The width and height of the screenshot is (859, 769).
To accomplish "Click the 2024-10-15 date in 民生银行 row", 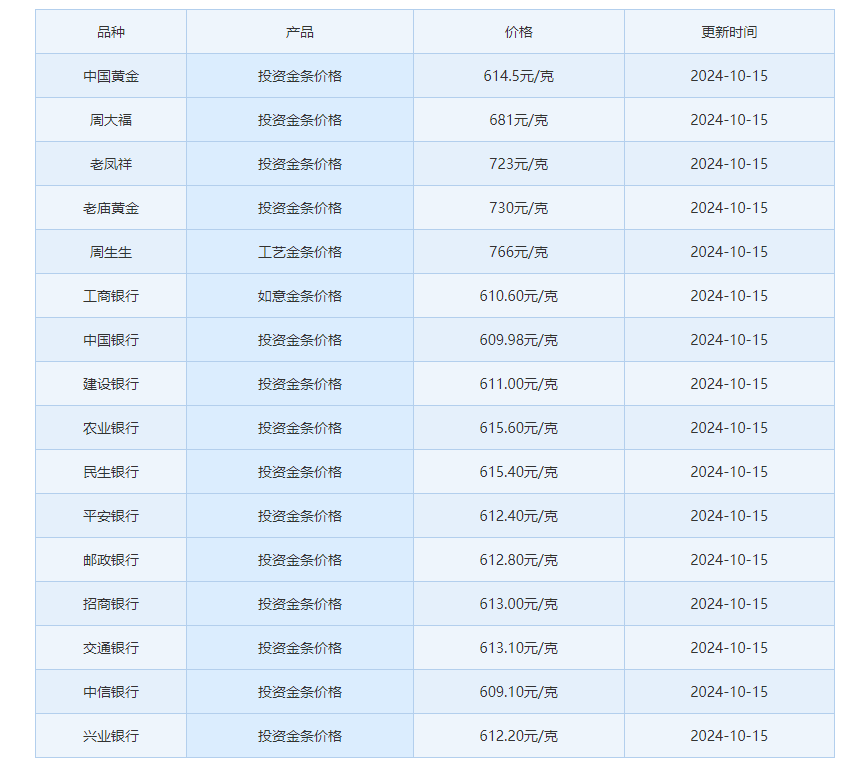I will 729,472.
